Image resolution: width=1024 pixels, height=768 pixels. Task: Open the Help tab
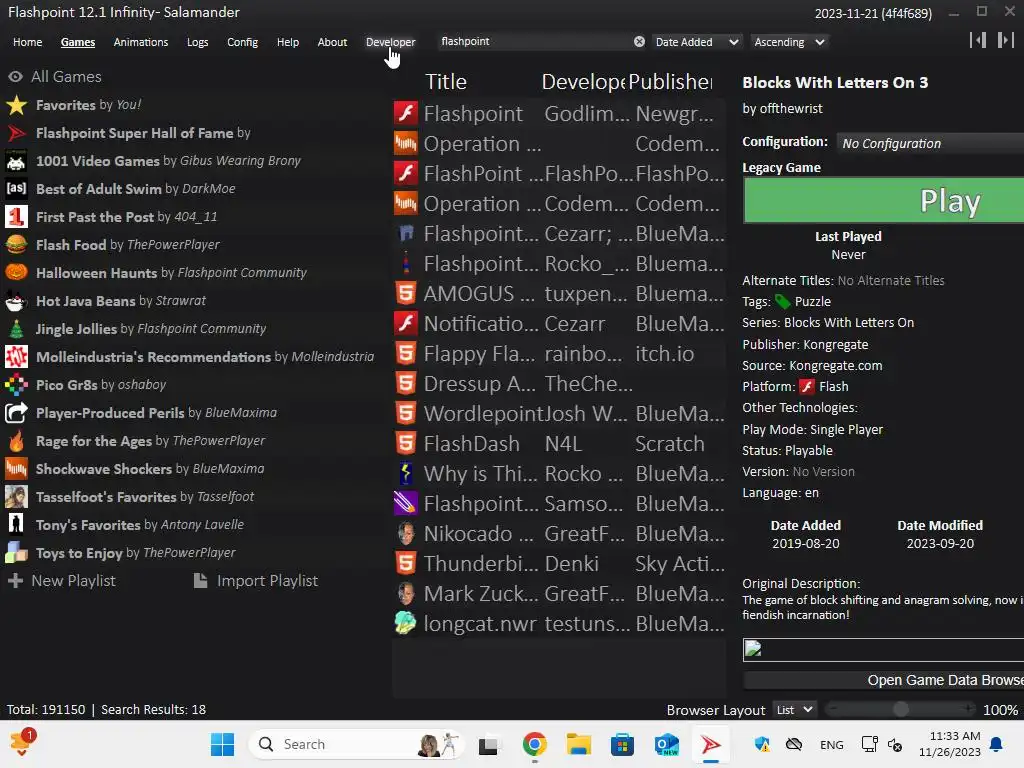tap(287, 42)
